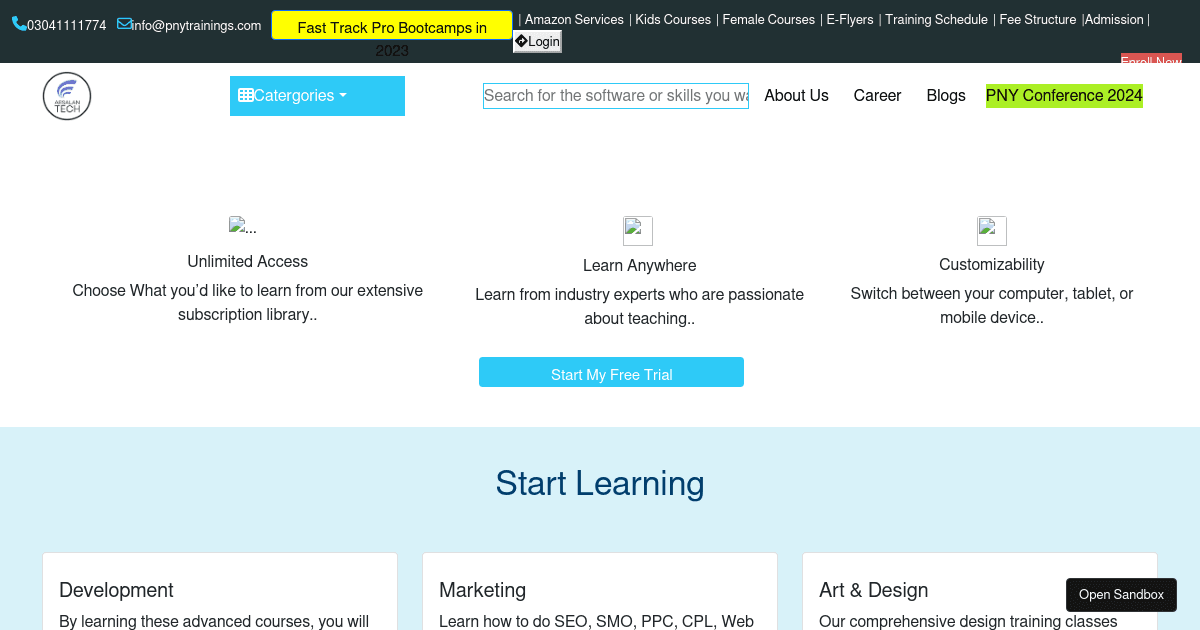Viewport: 1200px width, 630px height.
Task: Click the PNY Conference 2024 link
Action: (x=1063, y=95)
